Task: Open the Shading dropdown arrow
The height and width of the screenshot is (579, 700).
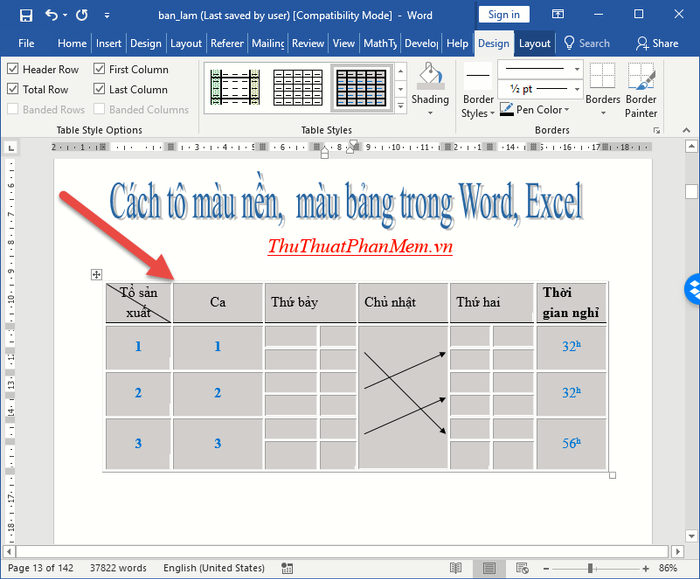Action: [430, 113]
